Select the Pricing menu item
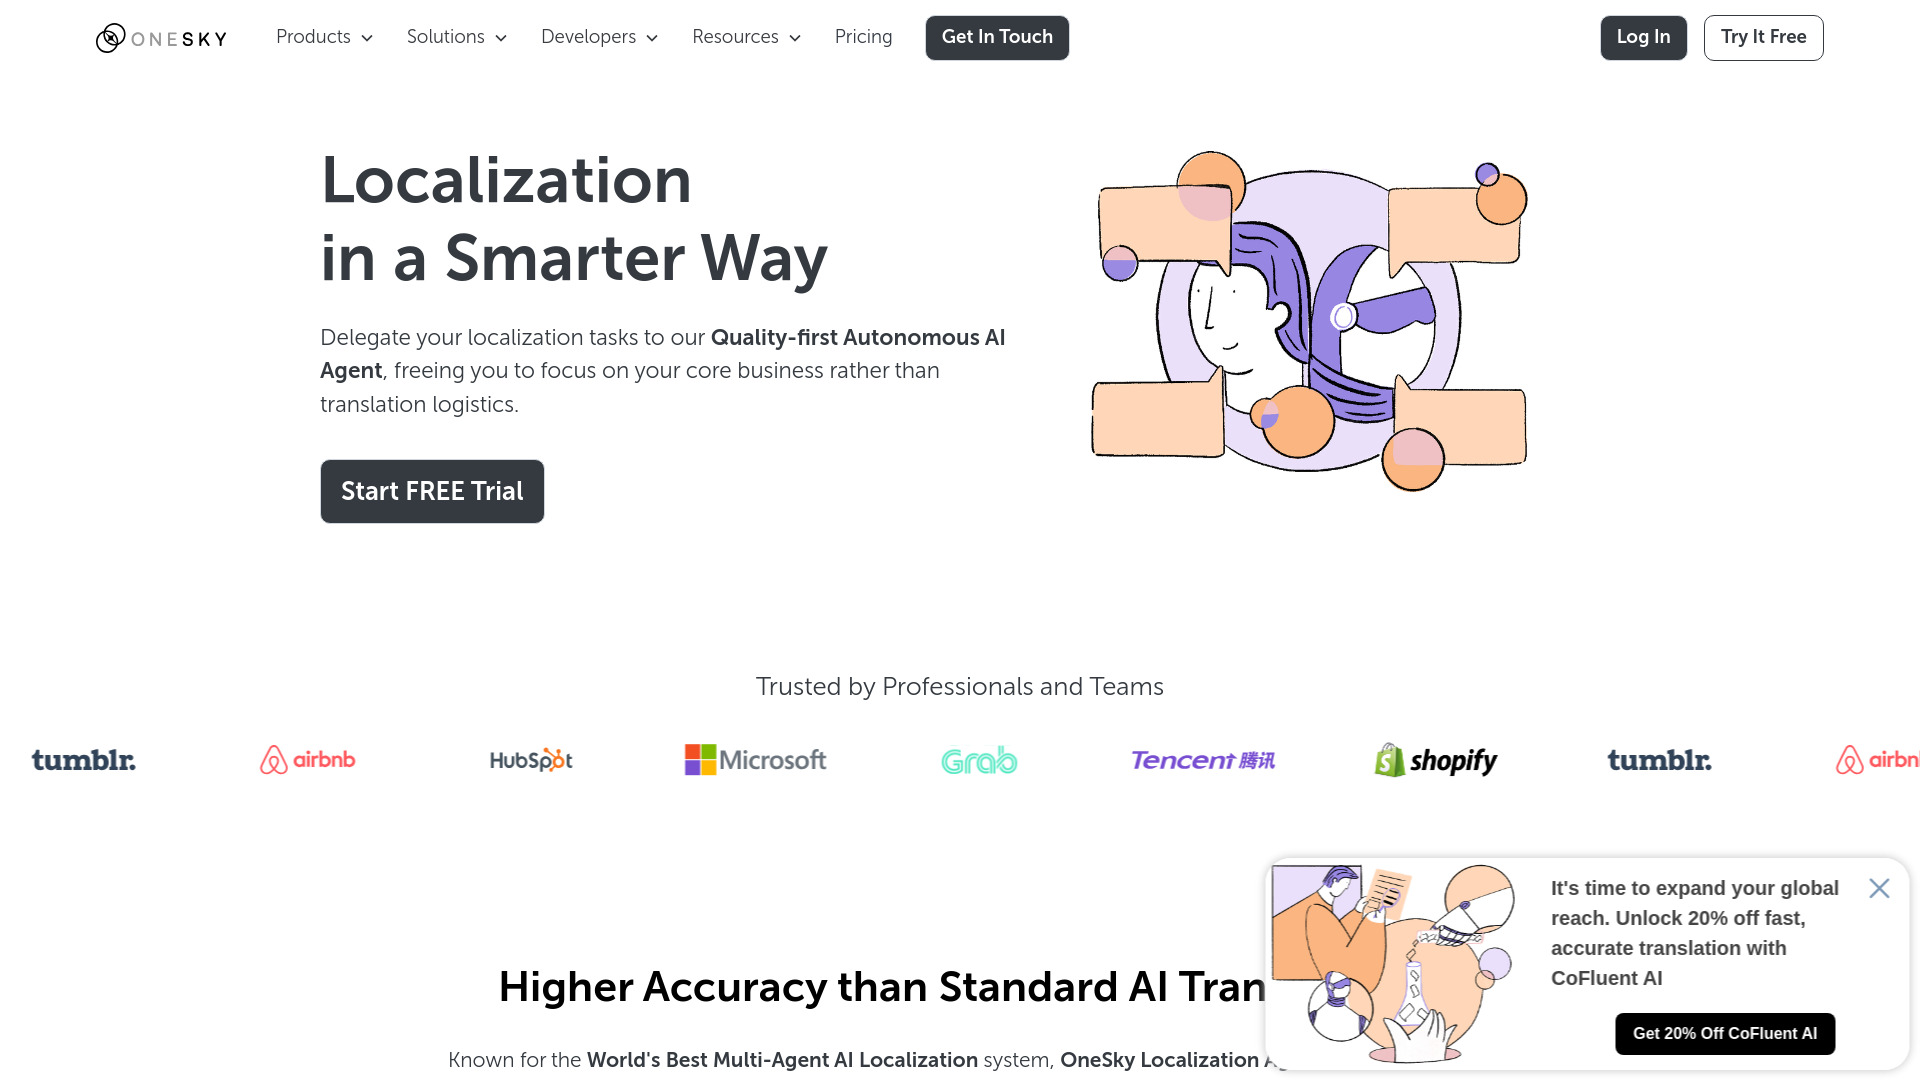This screenshot has height=1080, width=1920. (862, 37)
